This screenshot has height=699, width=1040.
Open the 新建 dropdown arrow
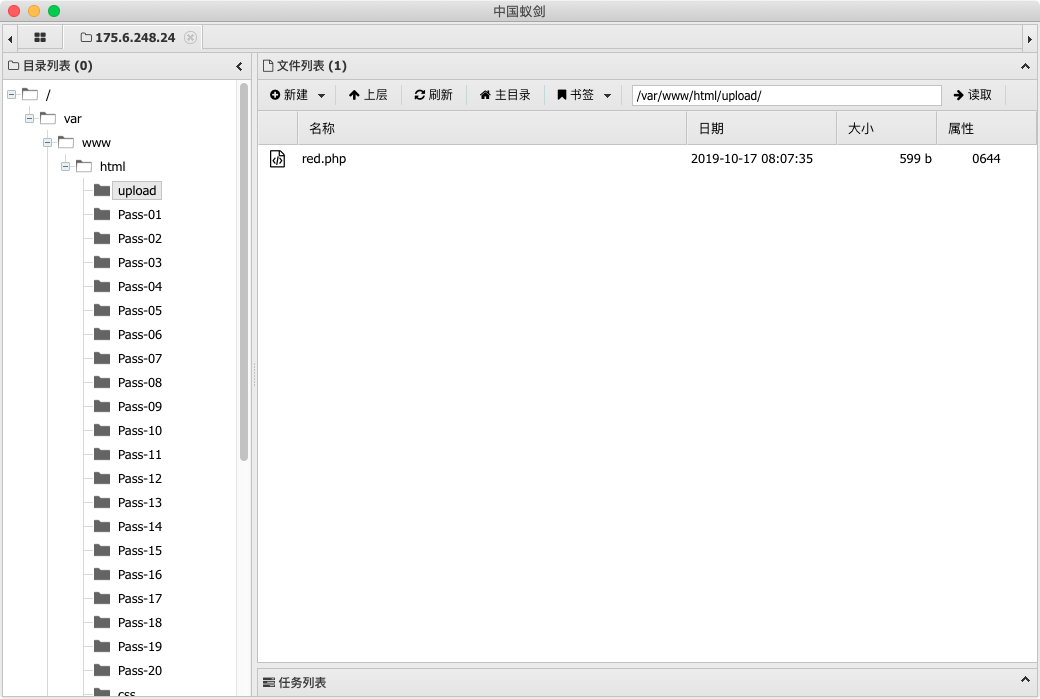pyautogui.click(x=321, y=95)
